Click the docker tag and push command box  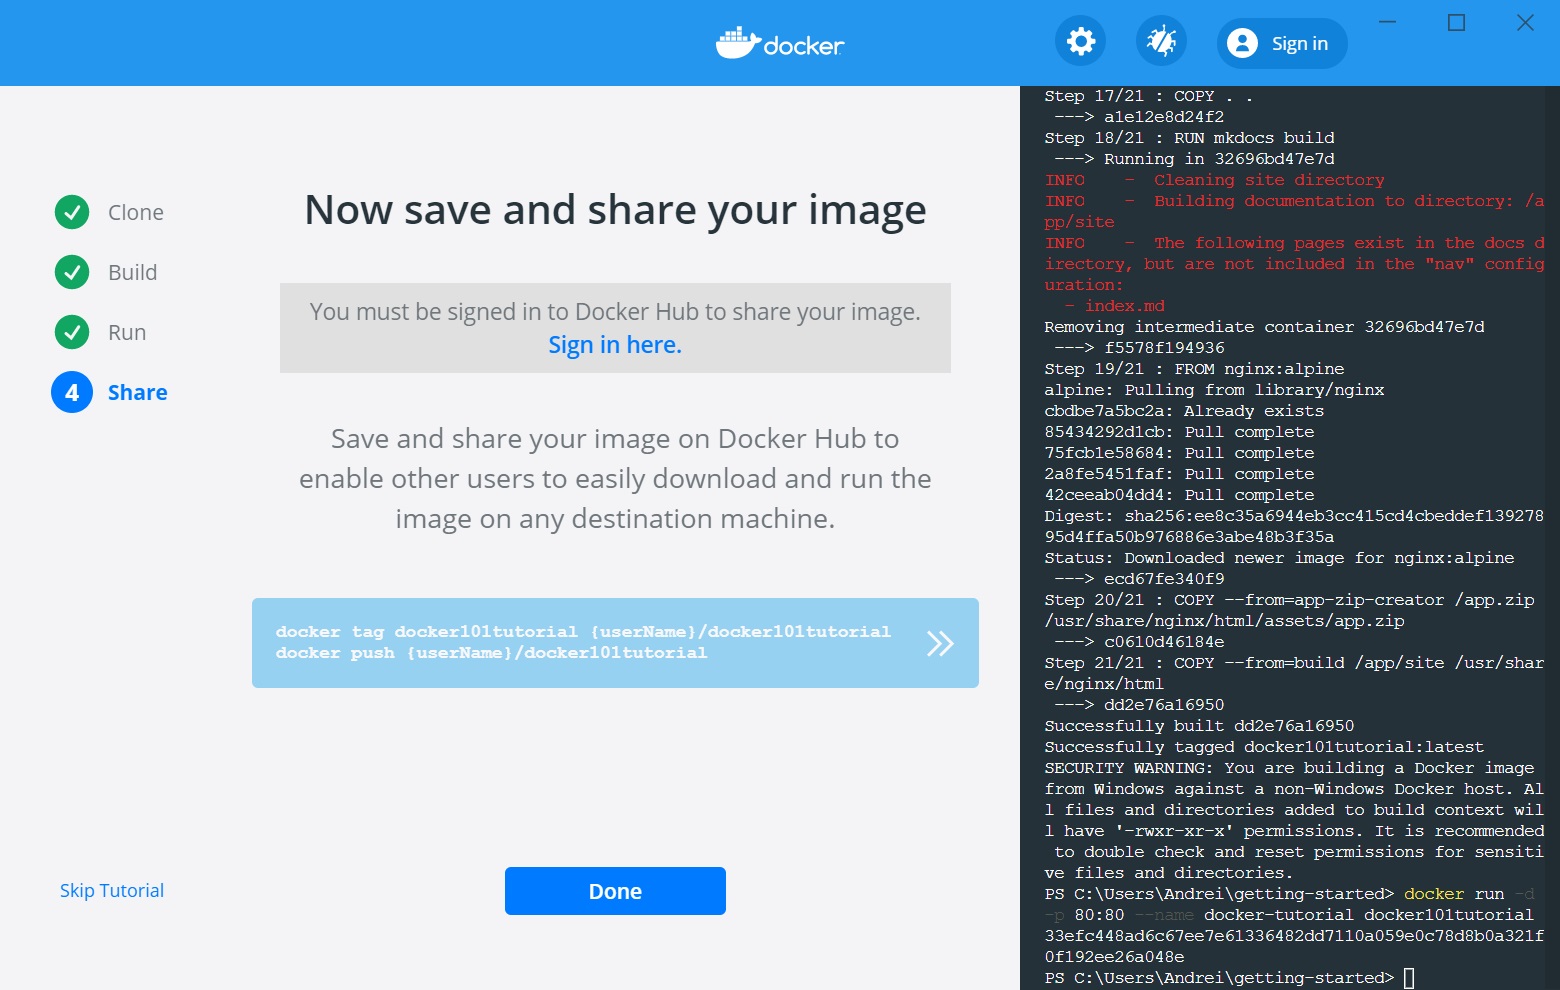click(615, 643)
